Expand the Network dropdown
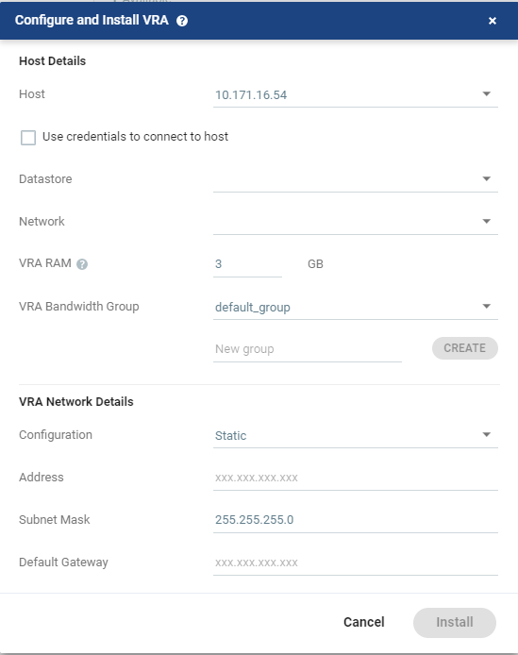 tap(355, 221)
